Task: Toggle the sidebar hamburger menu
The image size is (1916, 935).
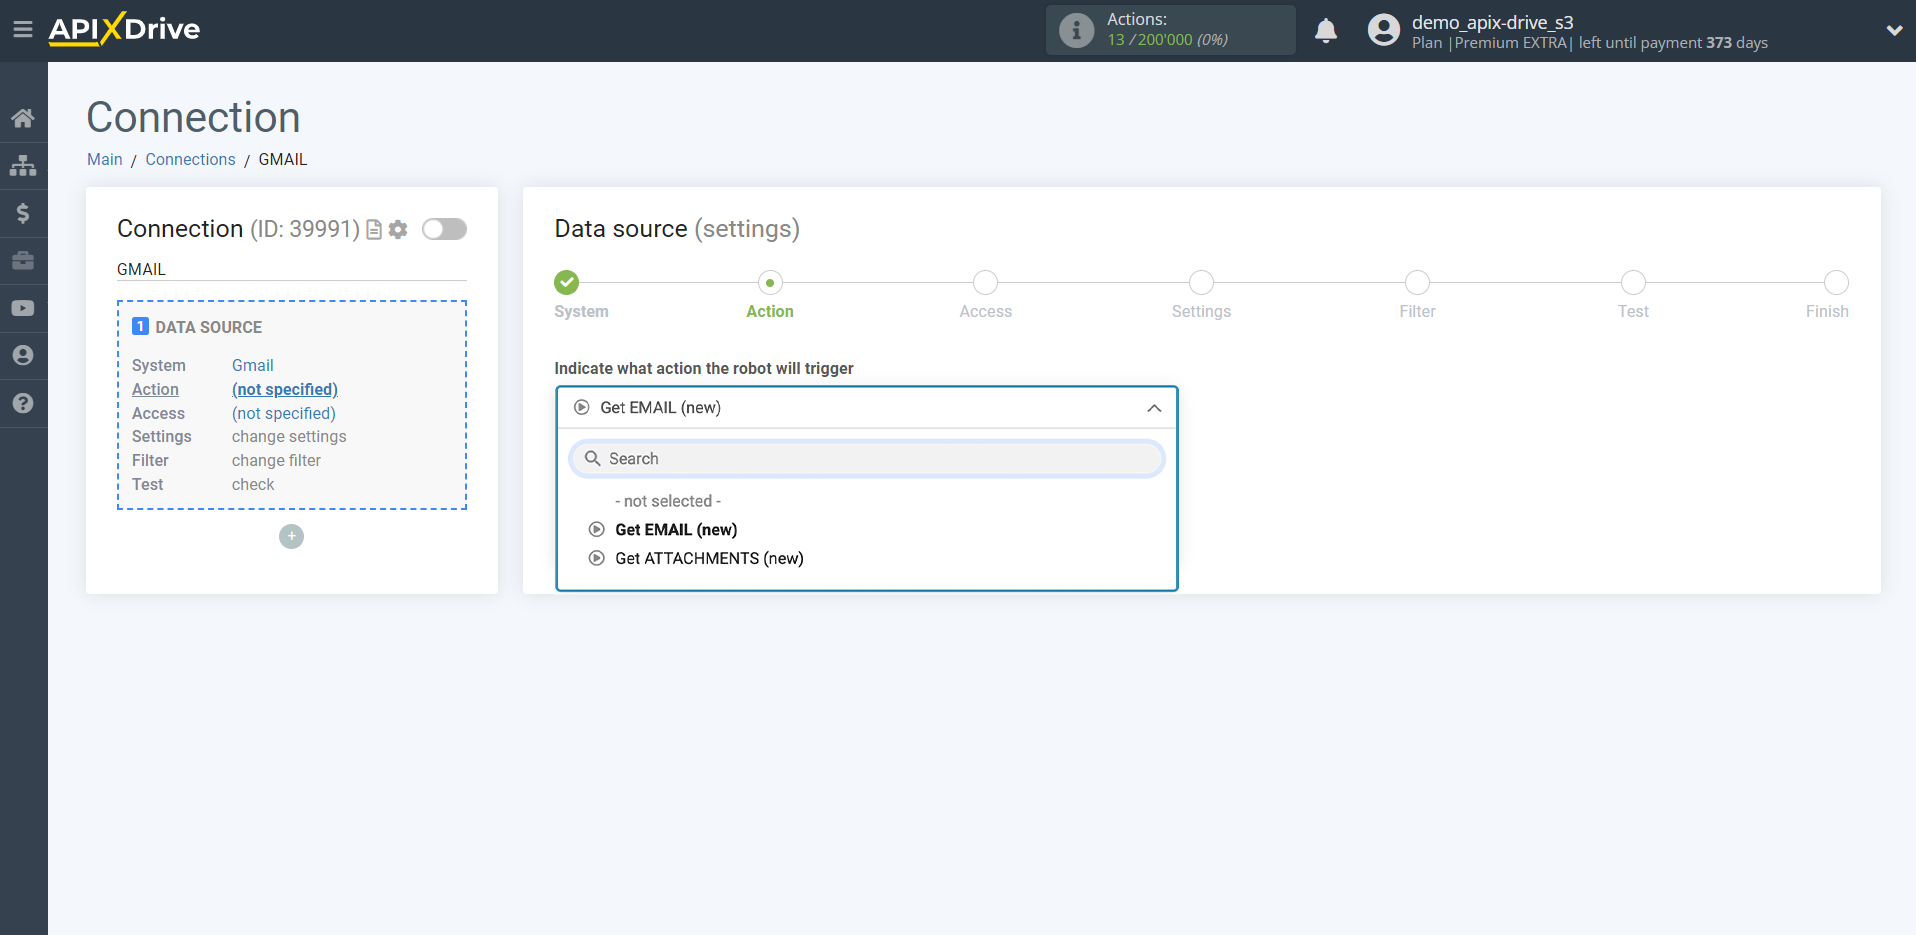Action: [23, 28]
